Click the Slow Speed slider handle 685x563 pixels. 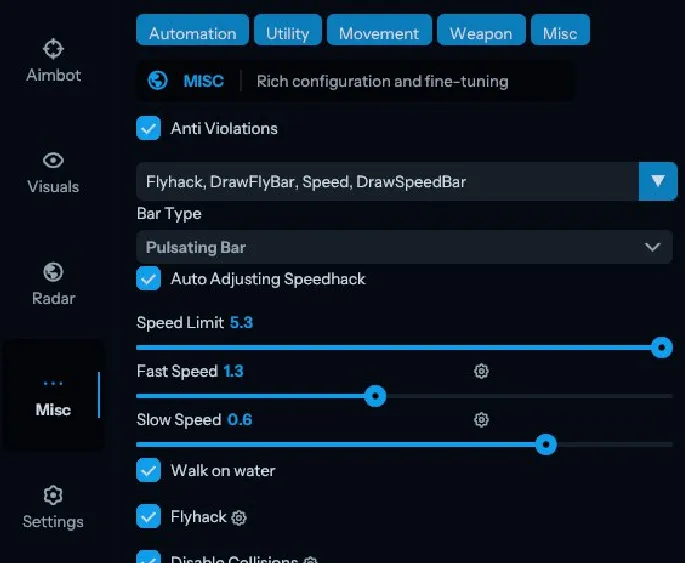545,444
